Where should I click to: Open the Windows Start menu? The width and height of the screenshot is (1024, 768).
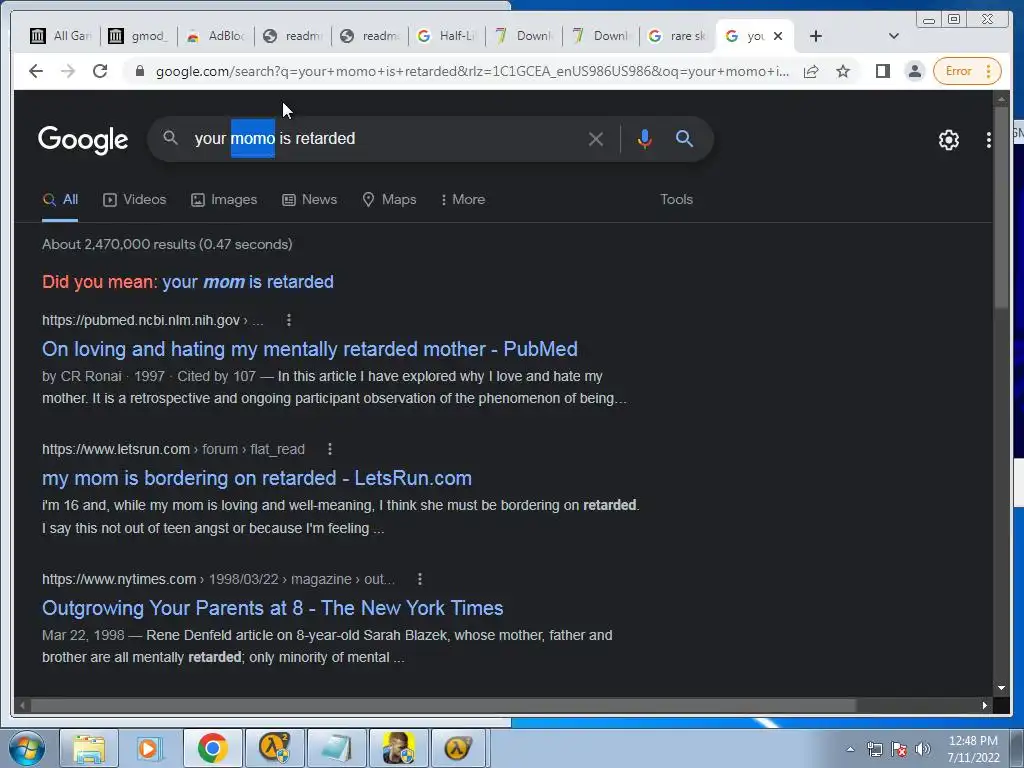coord(27,748)
